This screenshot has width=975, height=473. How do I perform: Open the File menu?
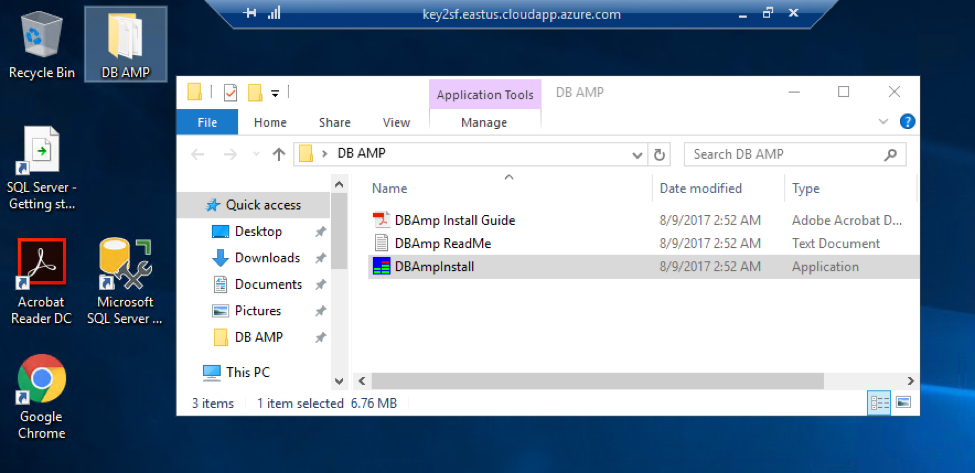(x=207, y=122)
